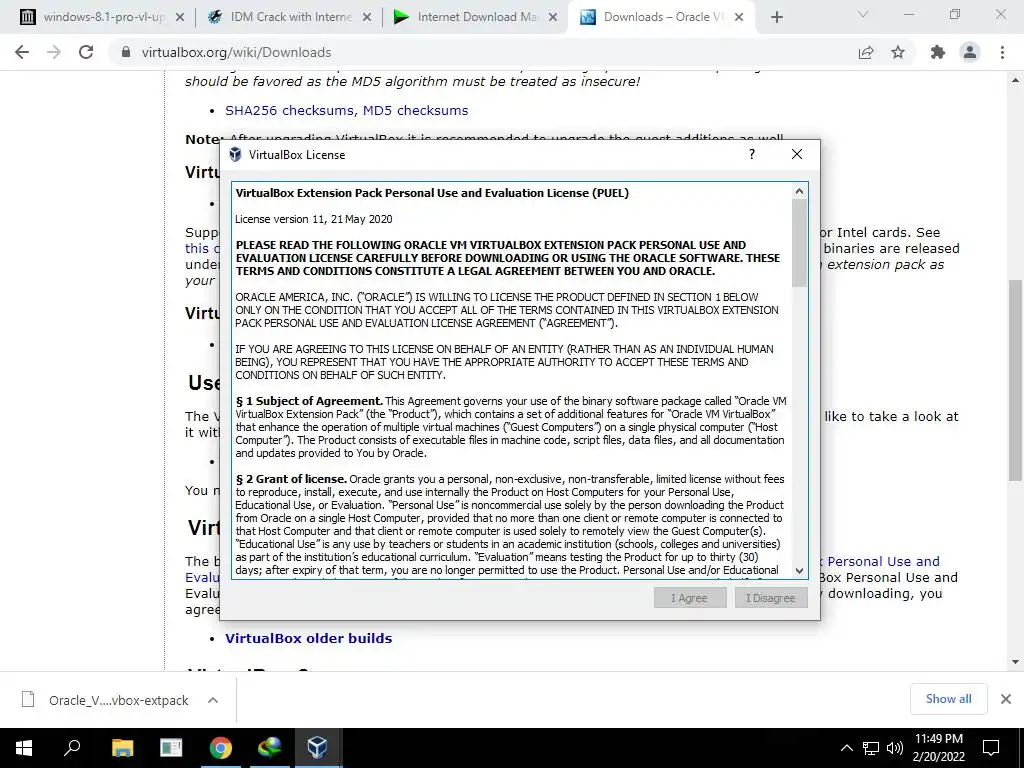Click the license text scroll-down arrow

tap(799, 571)
